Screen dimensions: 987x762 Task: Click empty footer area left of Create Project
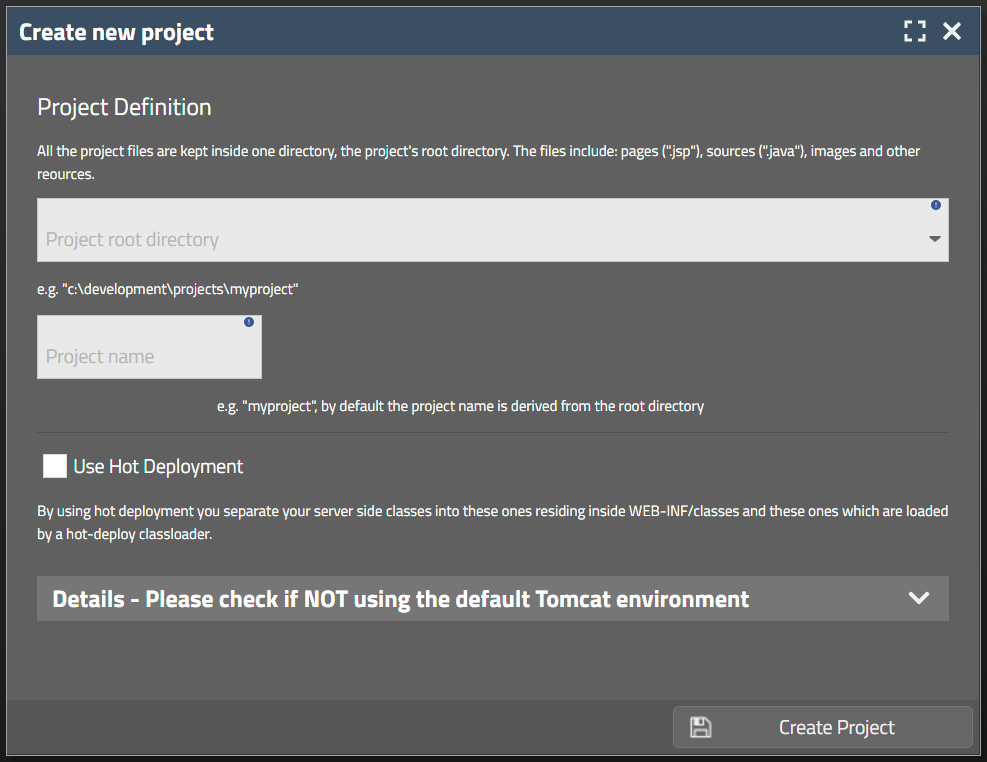point(340,727)
